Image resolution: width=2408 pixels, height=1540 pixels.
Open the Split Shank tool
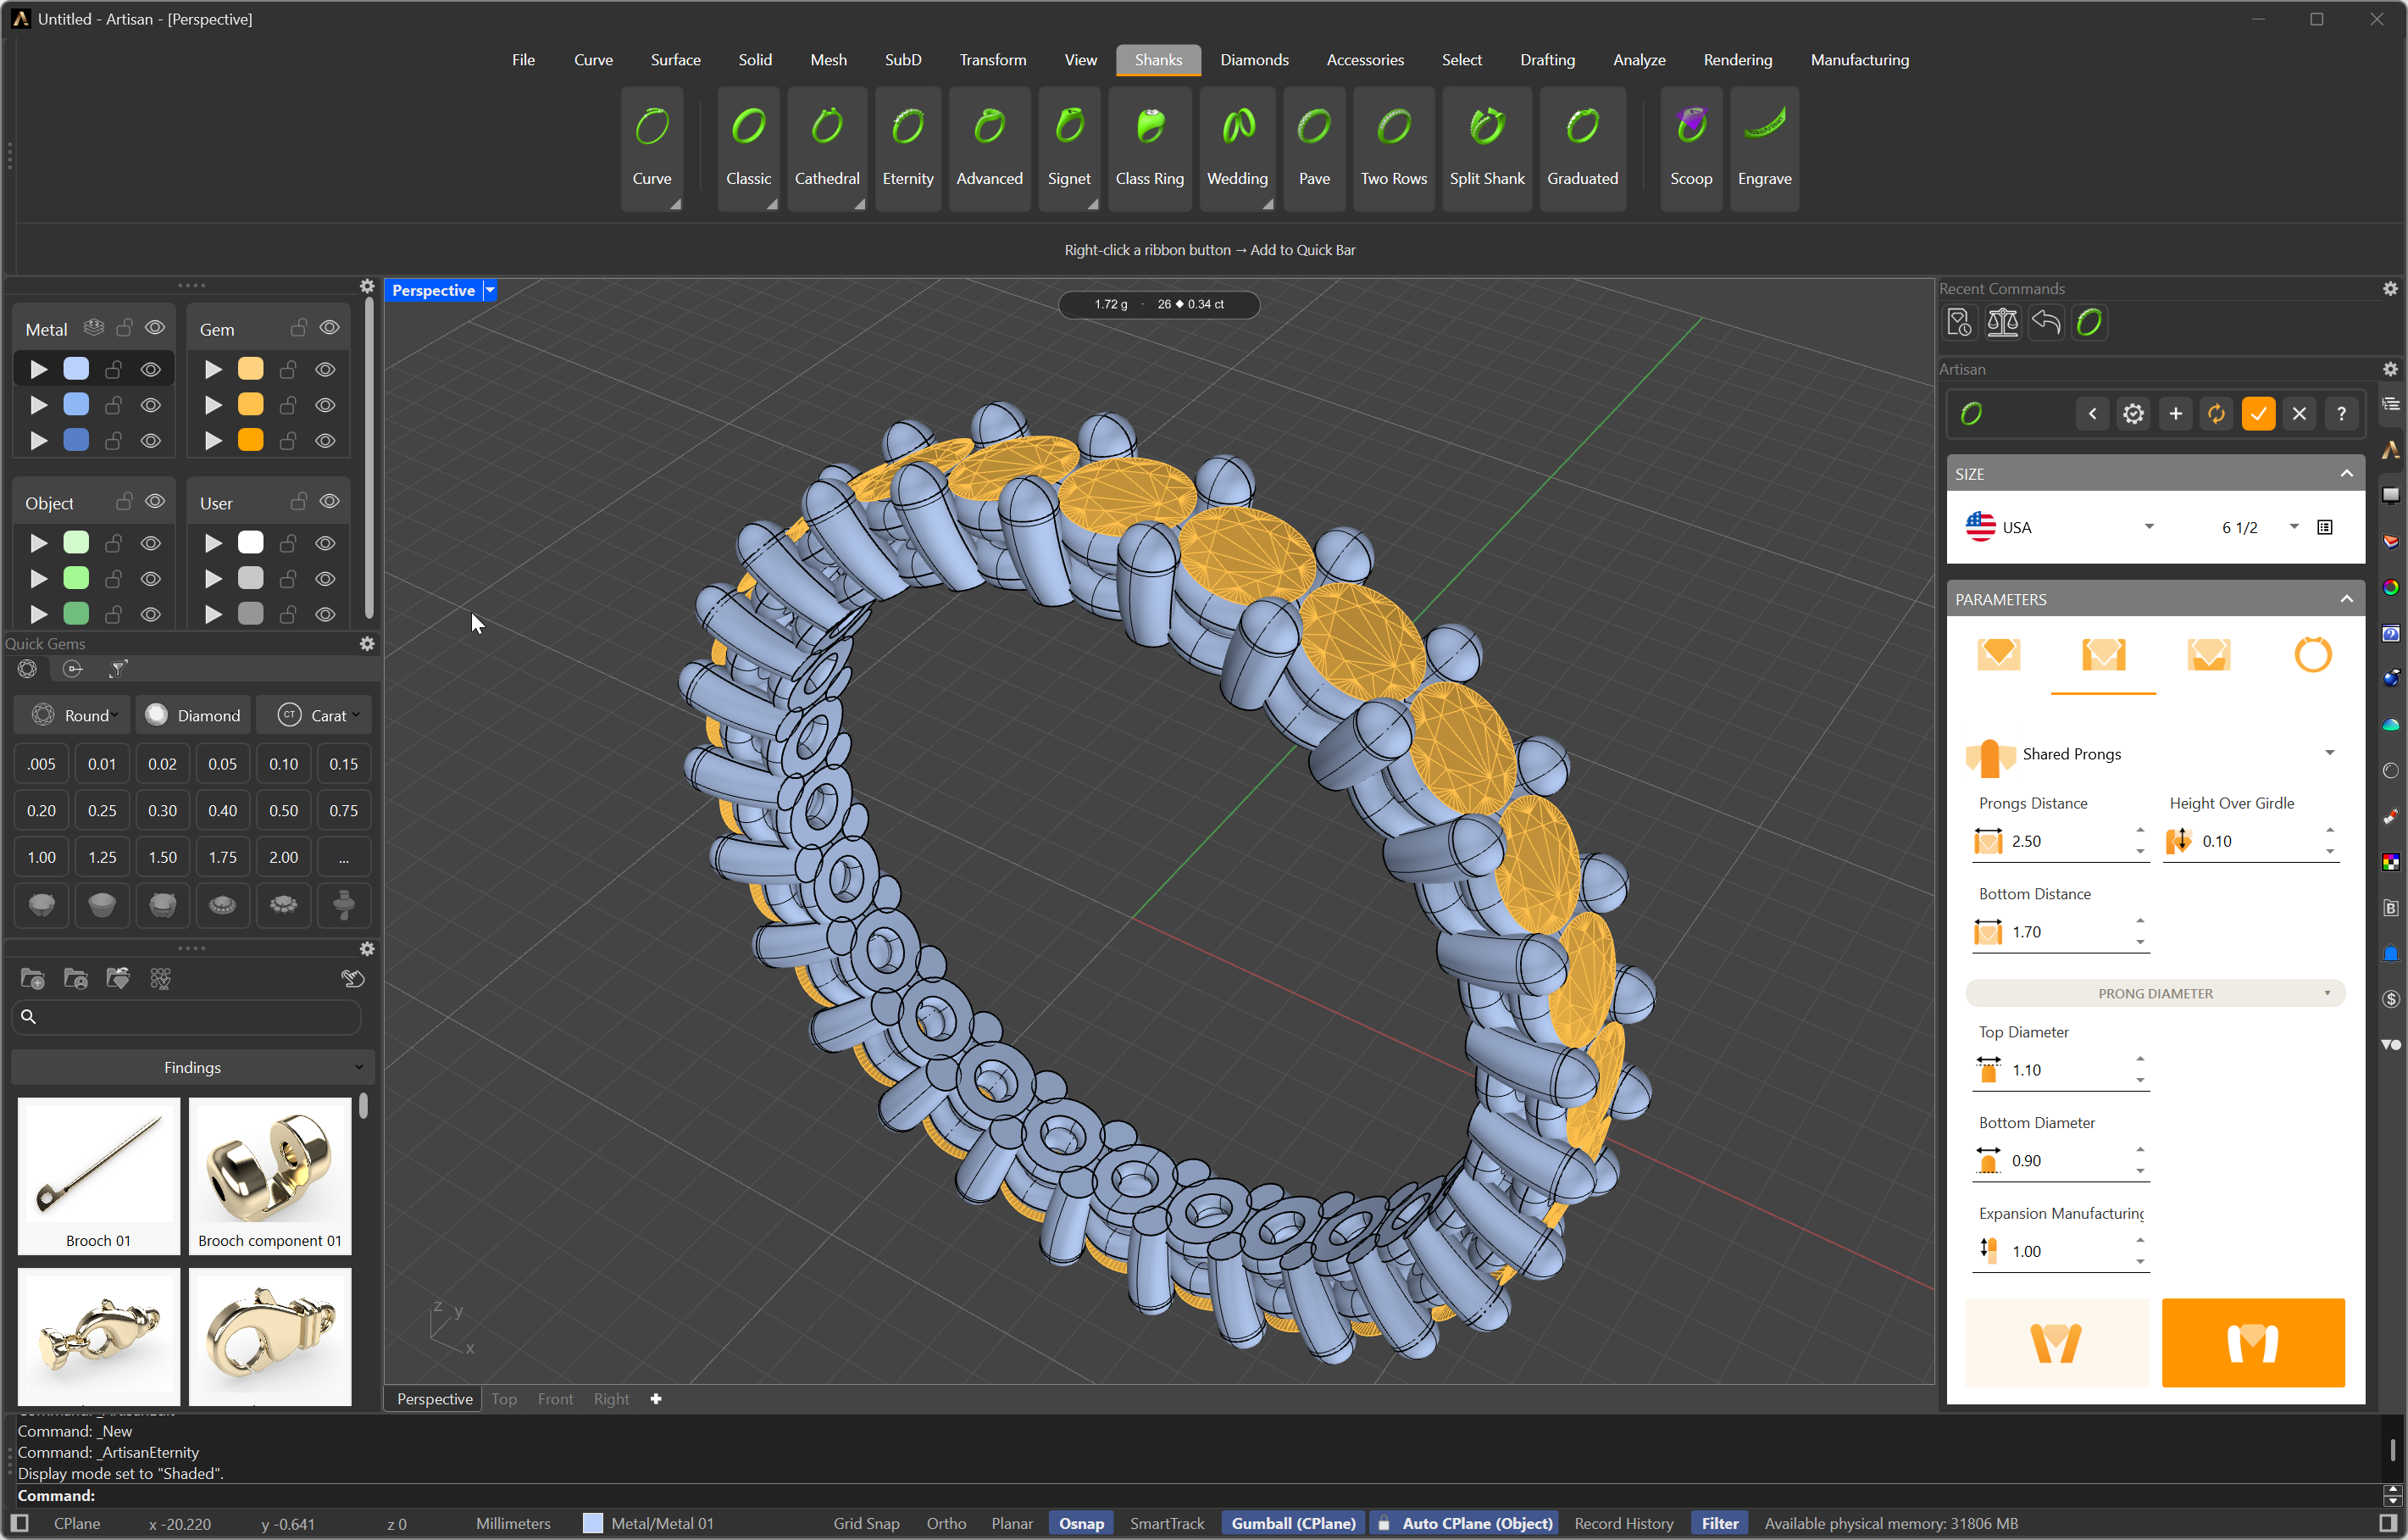coord(1486,148)
